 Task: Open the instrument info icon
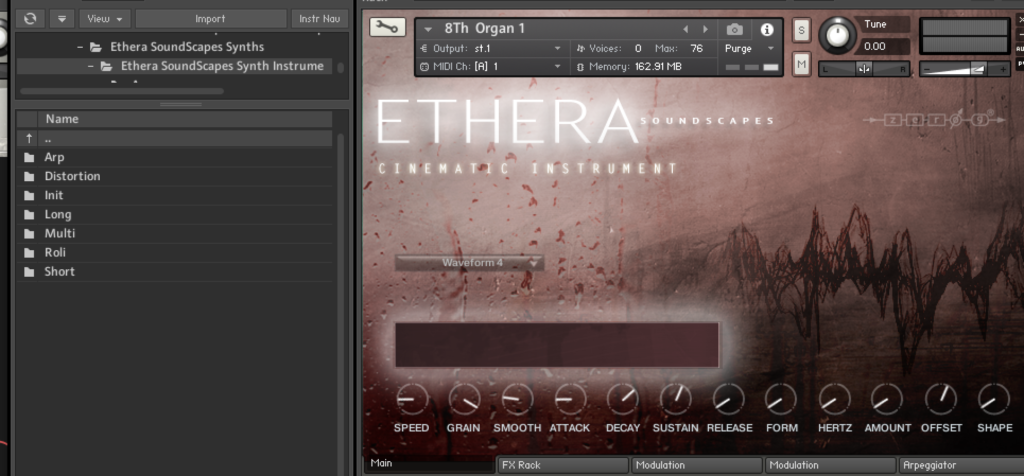pyautogui.click(x=767, y=29)
